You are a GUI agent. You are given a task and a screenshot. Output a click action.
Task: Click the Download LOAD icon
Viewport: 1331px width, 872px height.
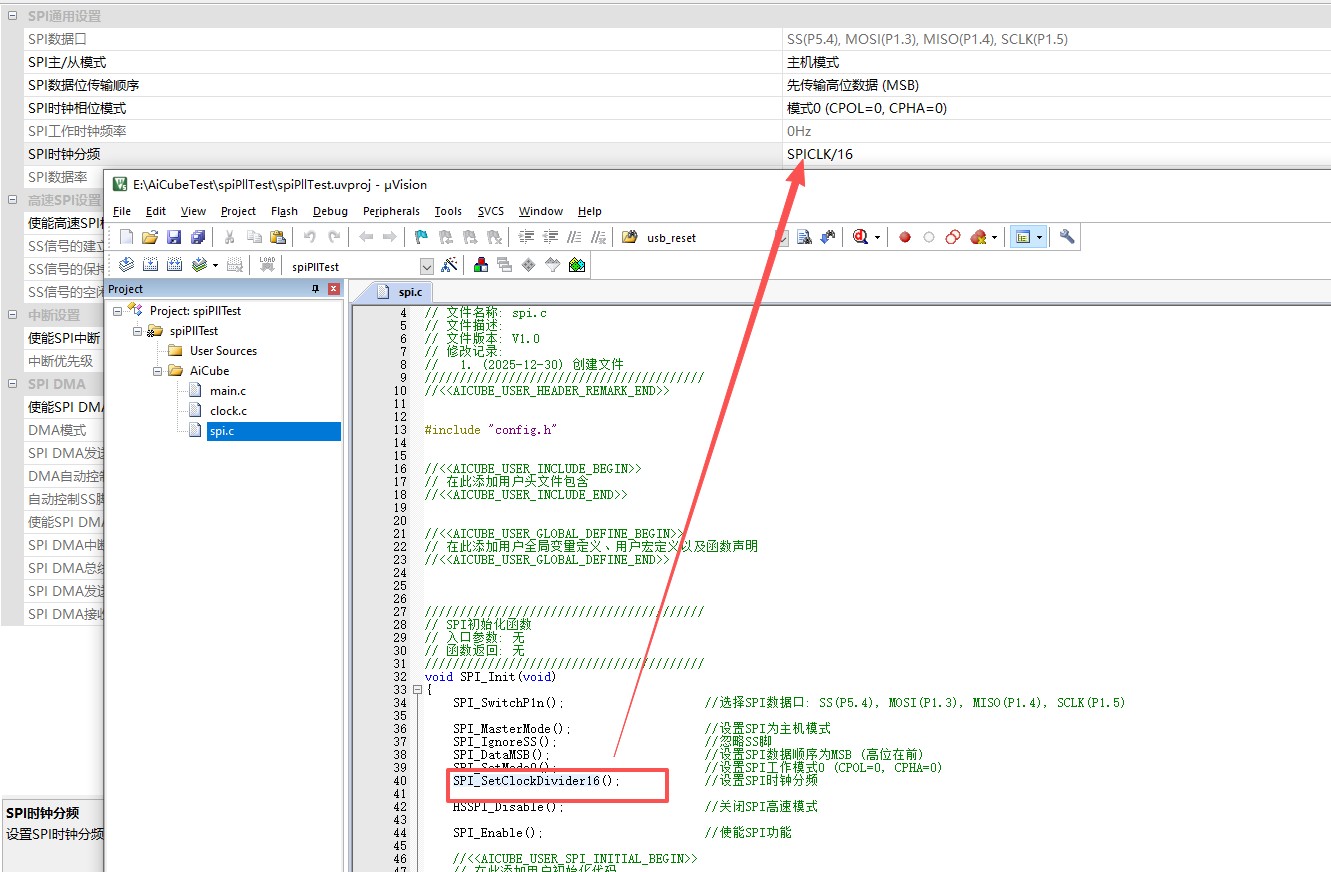pyautogui.click(x=267, y=265)
